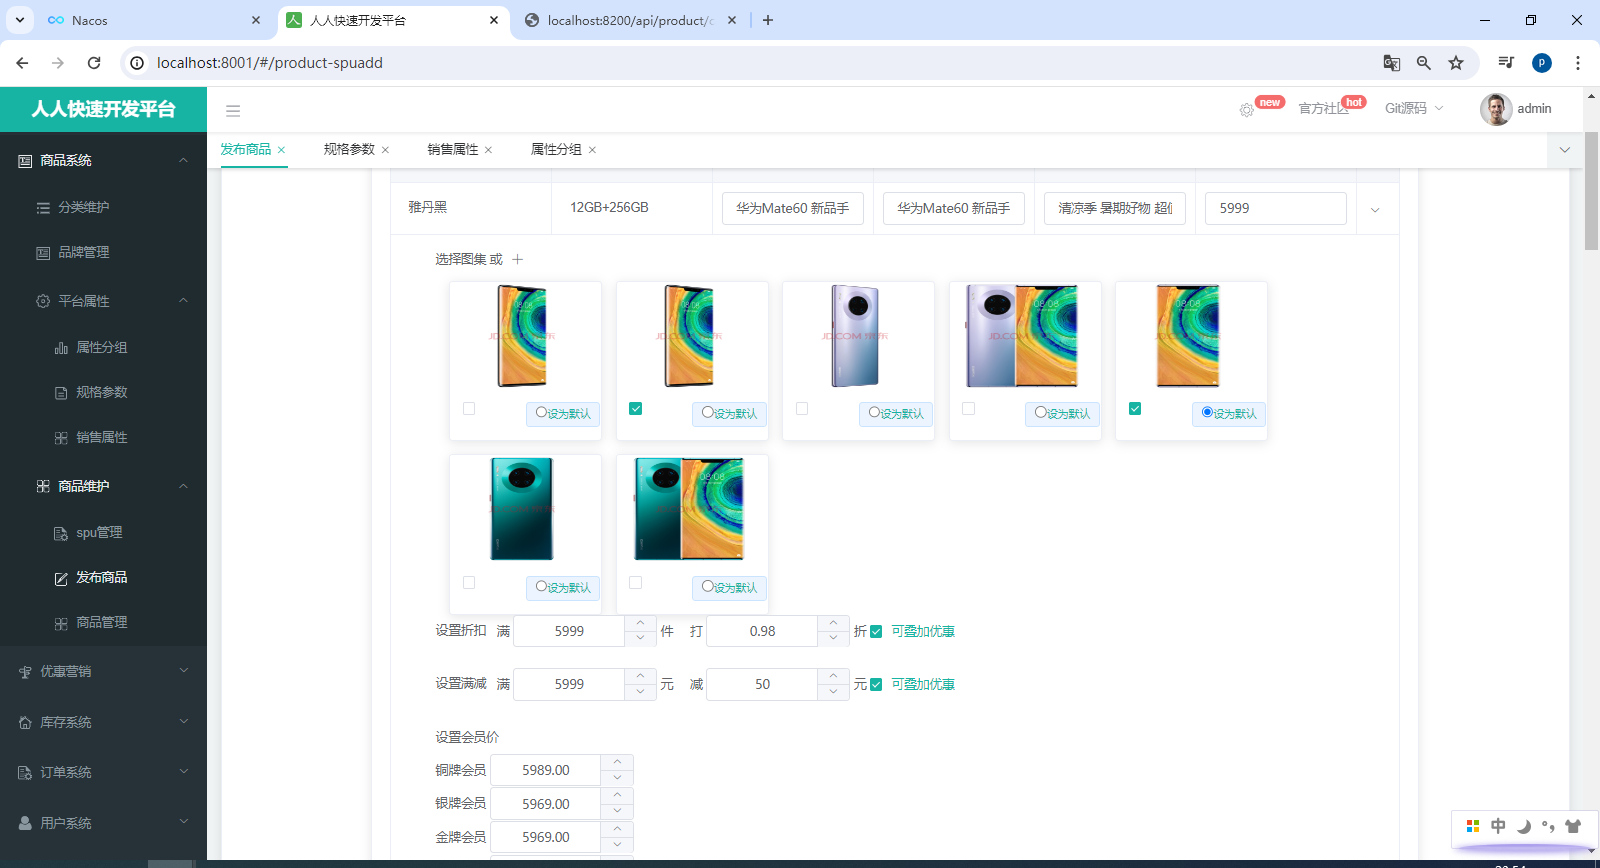Click the 销售属性 grid icon
Viewport: 1600px width, 868px height.
pyautogui.click(x=61, y=438)
